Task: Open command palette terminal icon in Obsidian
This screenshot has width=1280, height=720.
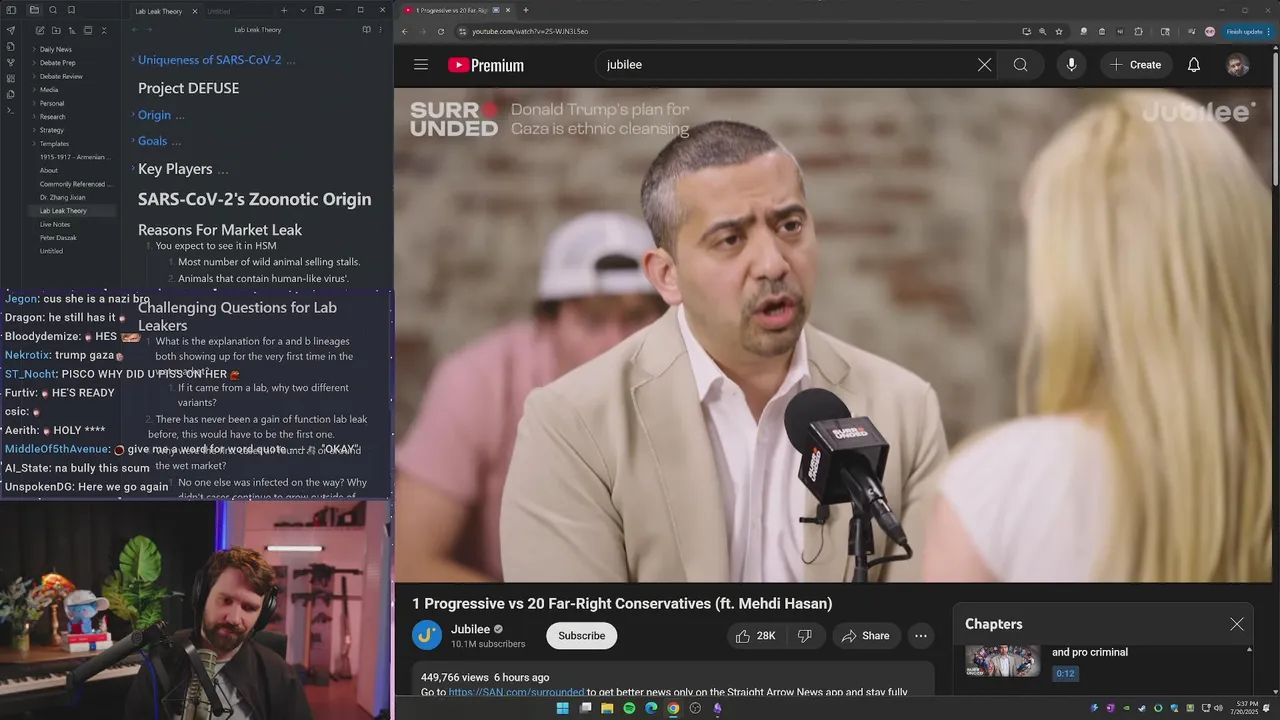Action: tap(11, 110)
